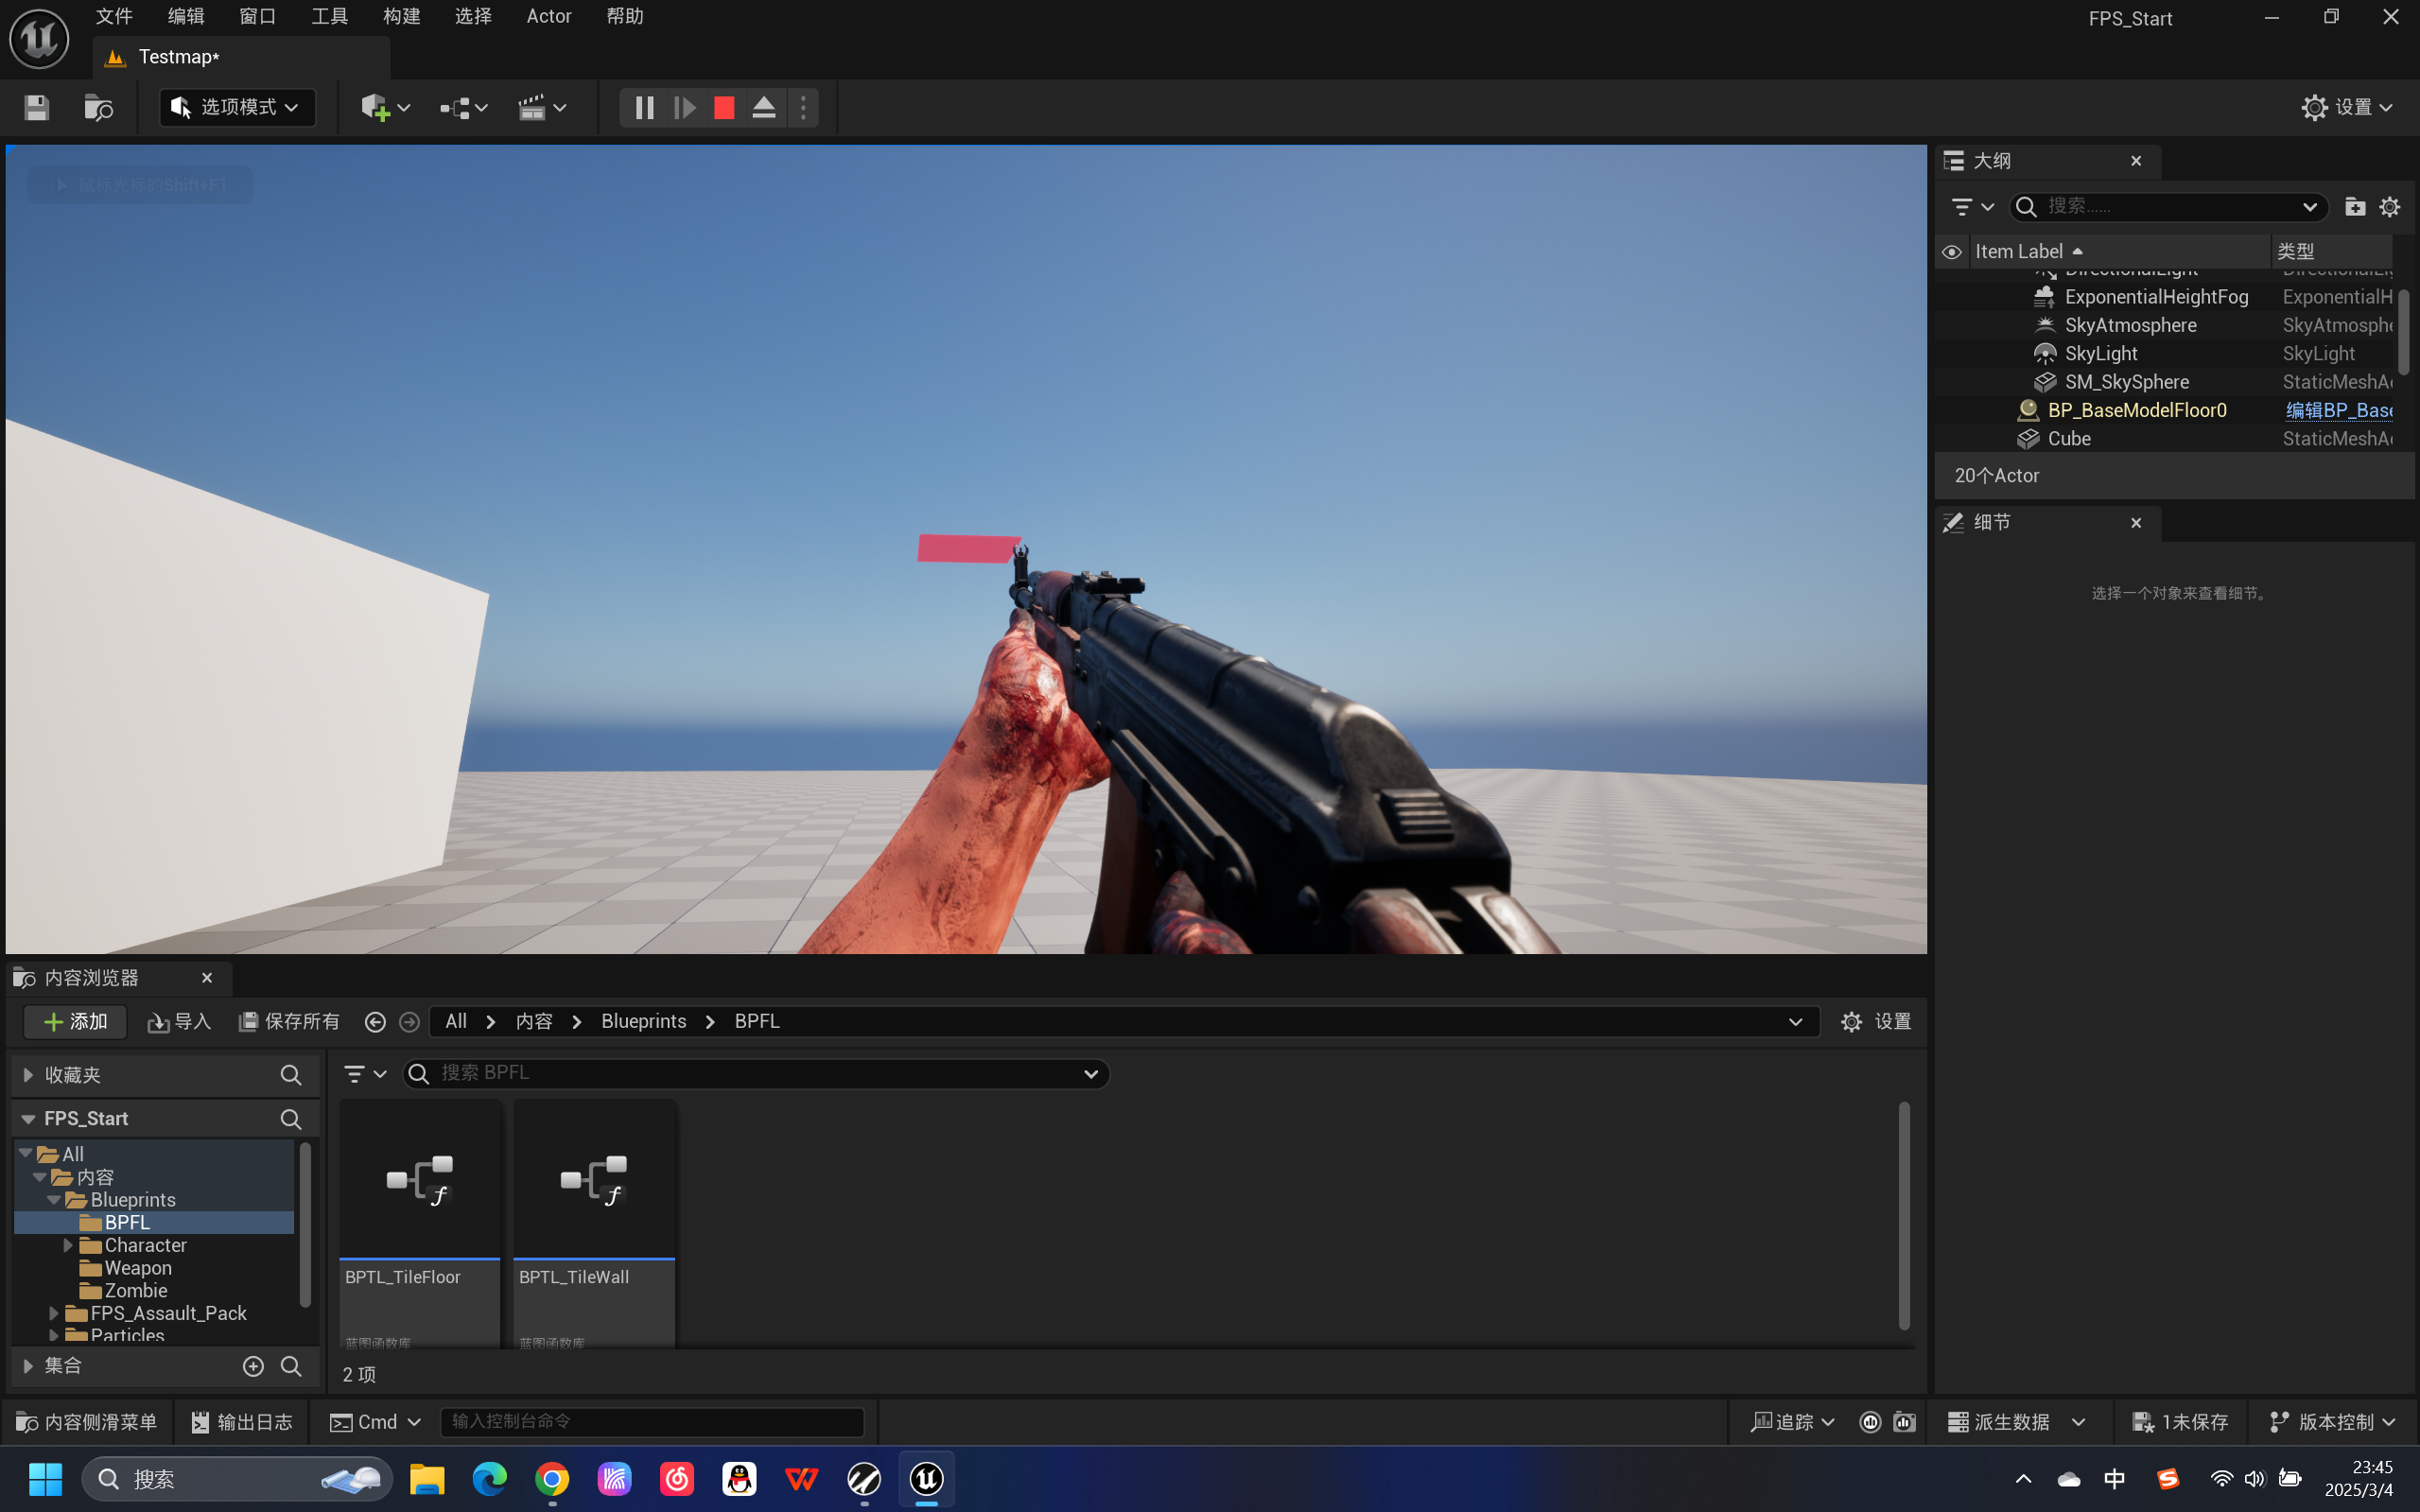Expand the 收藏夹 favorites section
Image resolution: width=2420 pixels, height=1512 pixels.
coord(28,1075)
